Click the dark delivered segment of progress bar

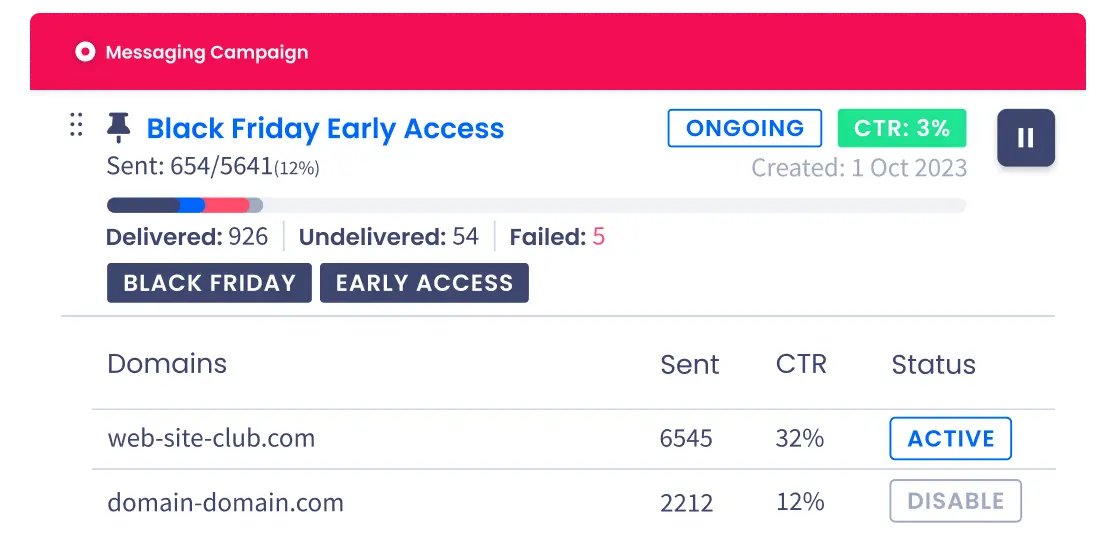click(142, 206)
